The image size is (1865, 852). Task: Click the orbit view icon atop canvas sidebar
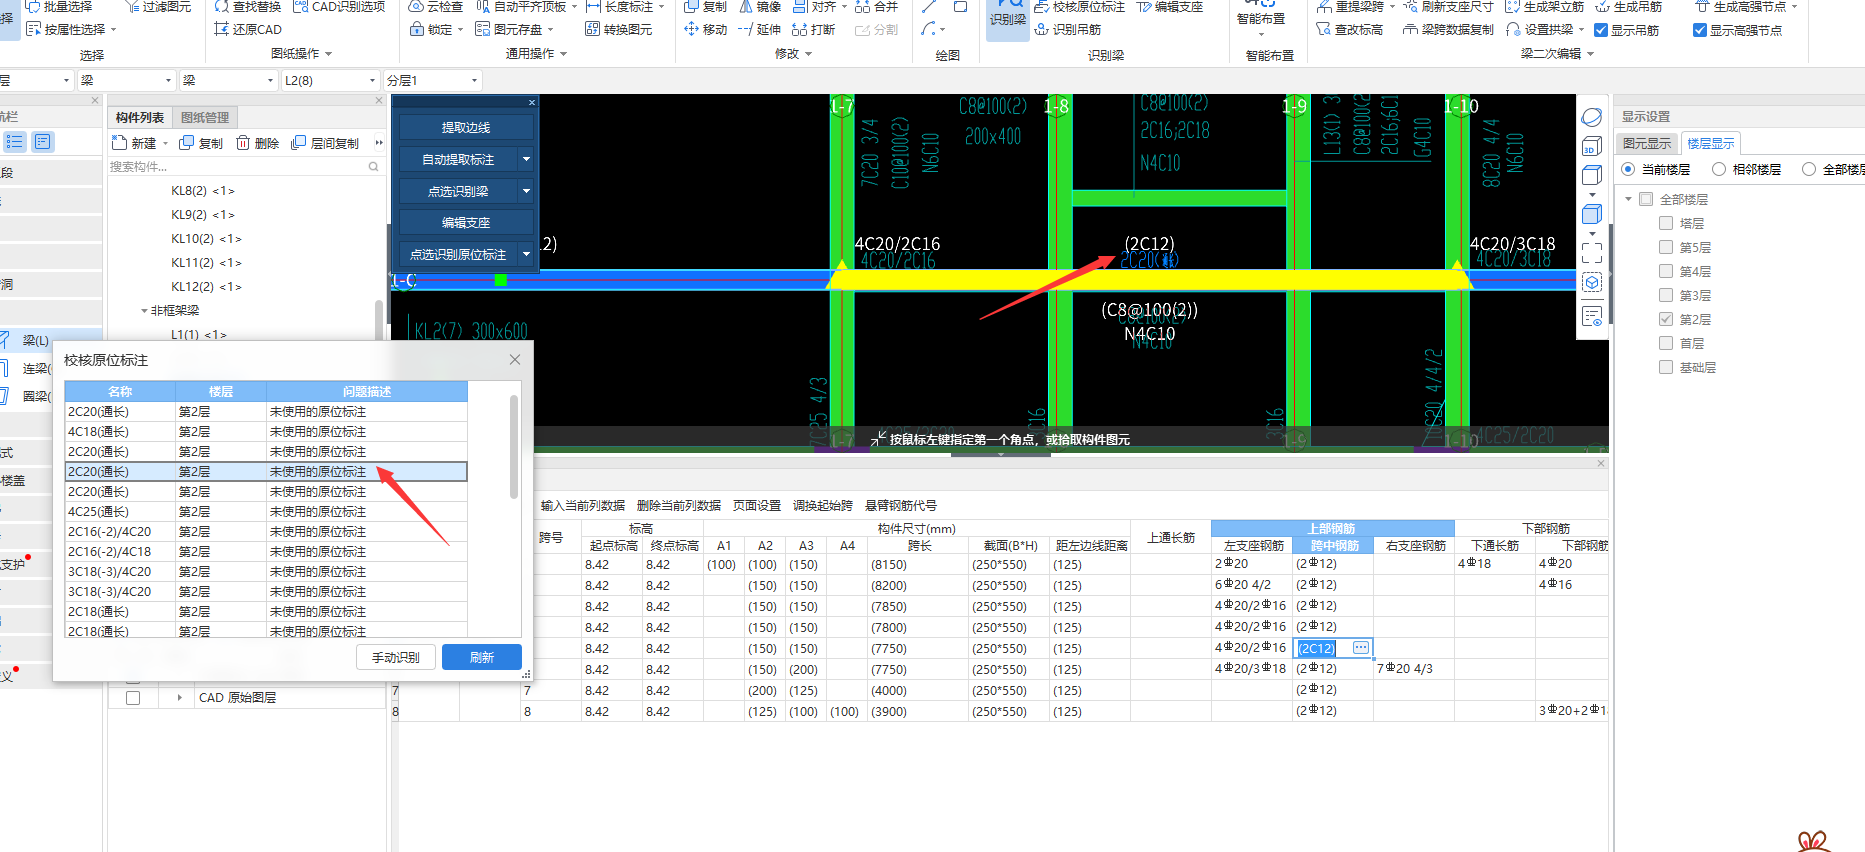coord(1592,117)
